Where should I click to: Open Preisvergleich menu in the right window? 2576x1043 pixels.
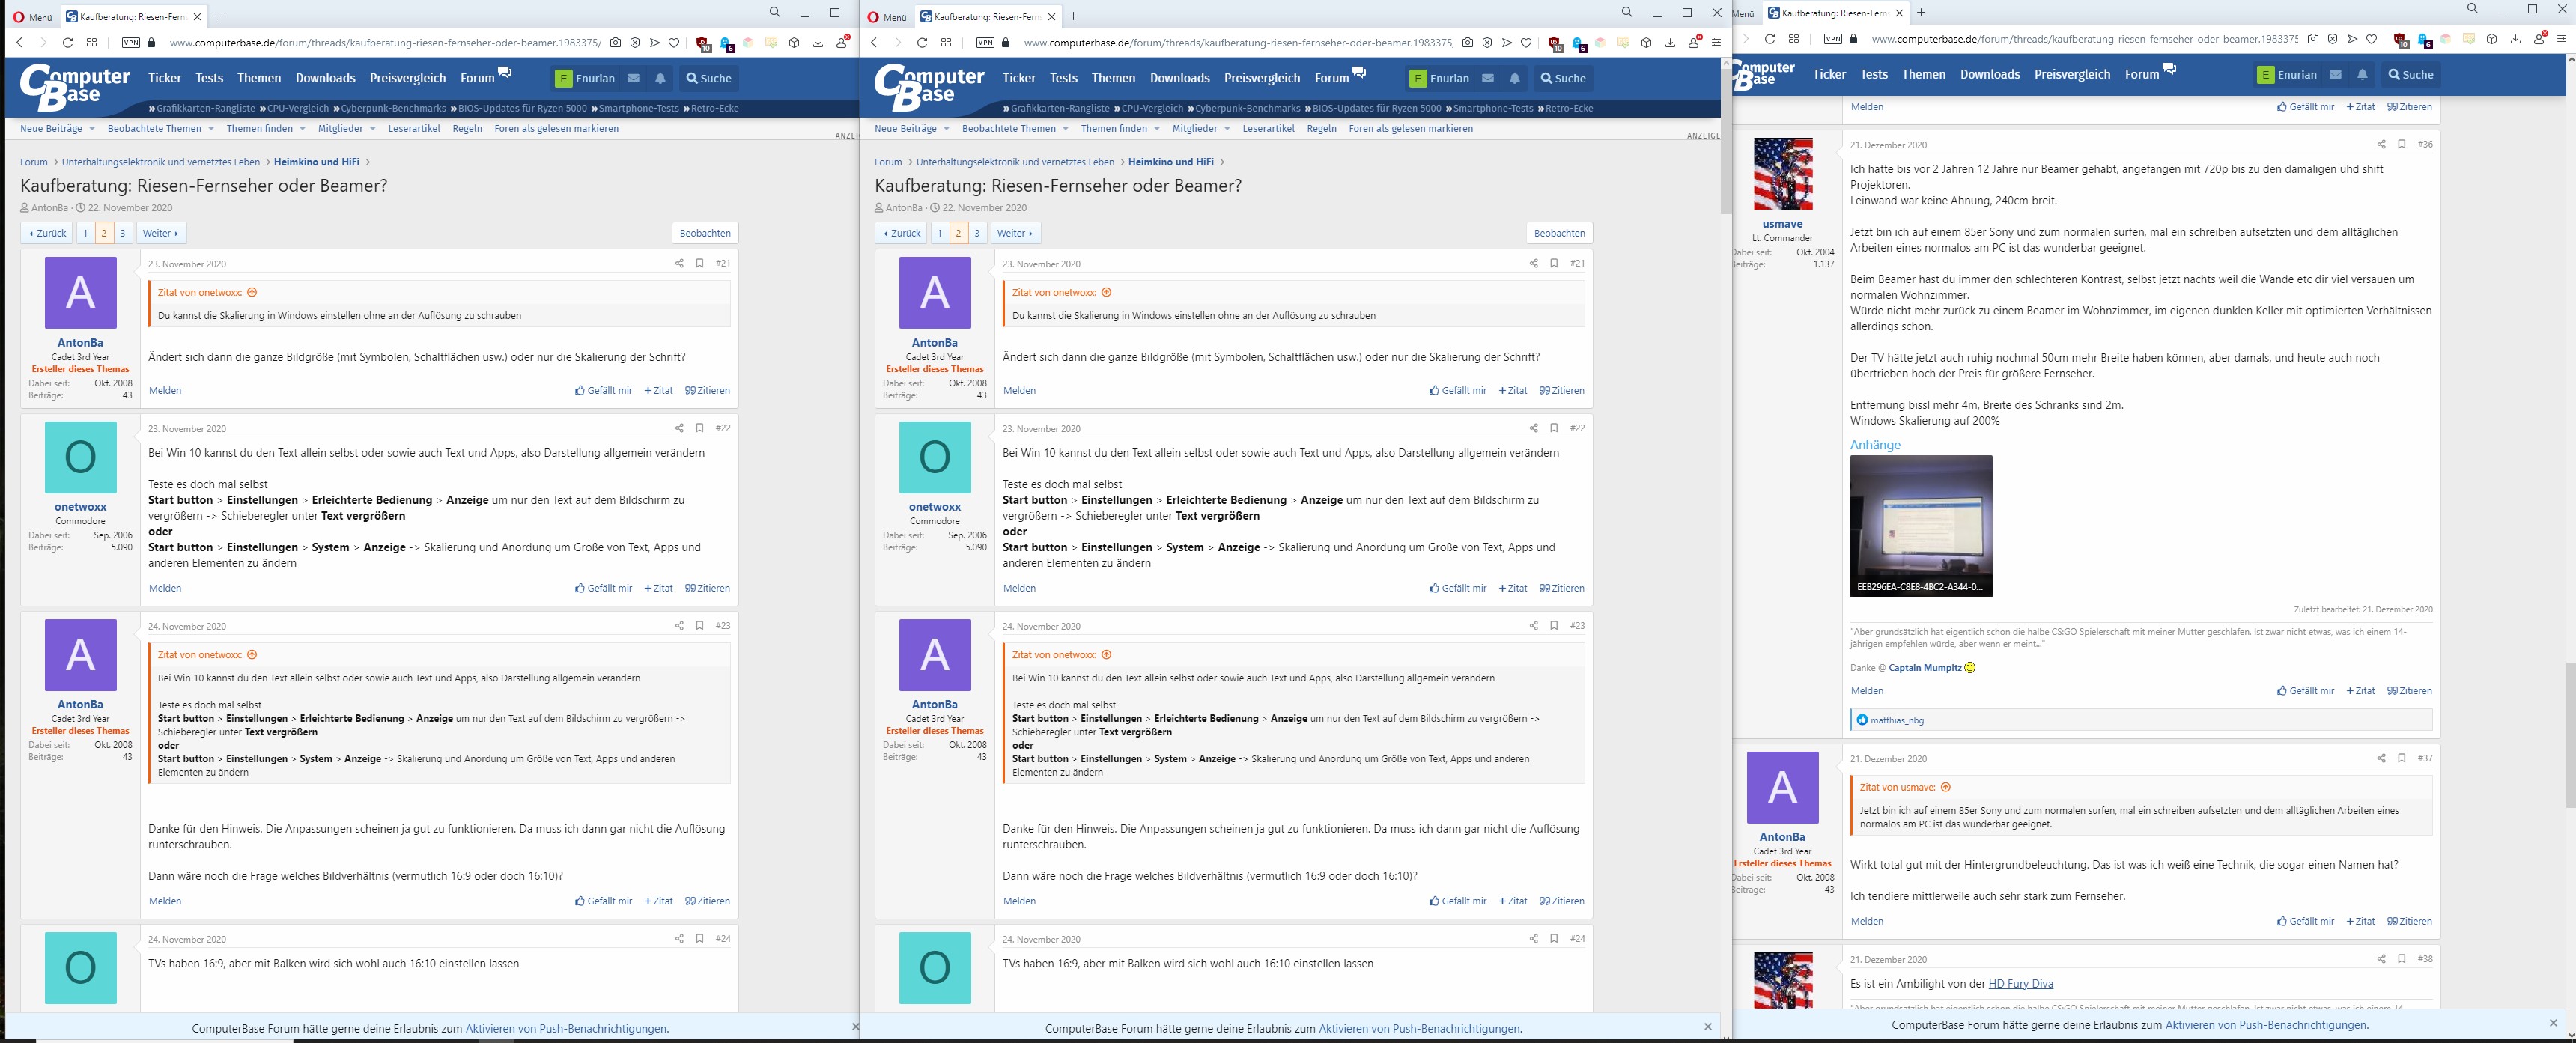click(x=2072, y=74)
